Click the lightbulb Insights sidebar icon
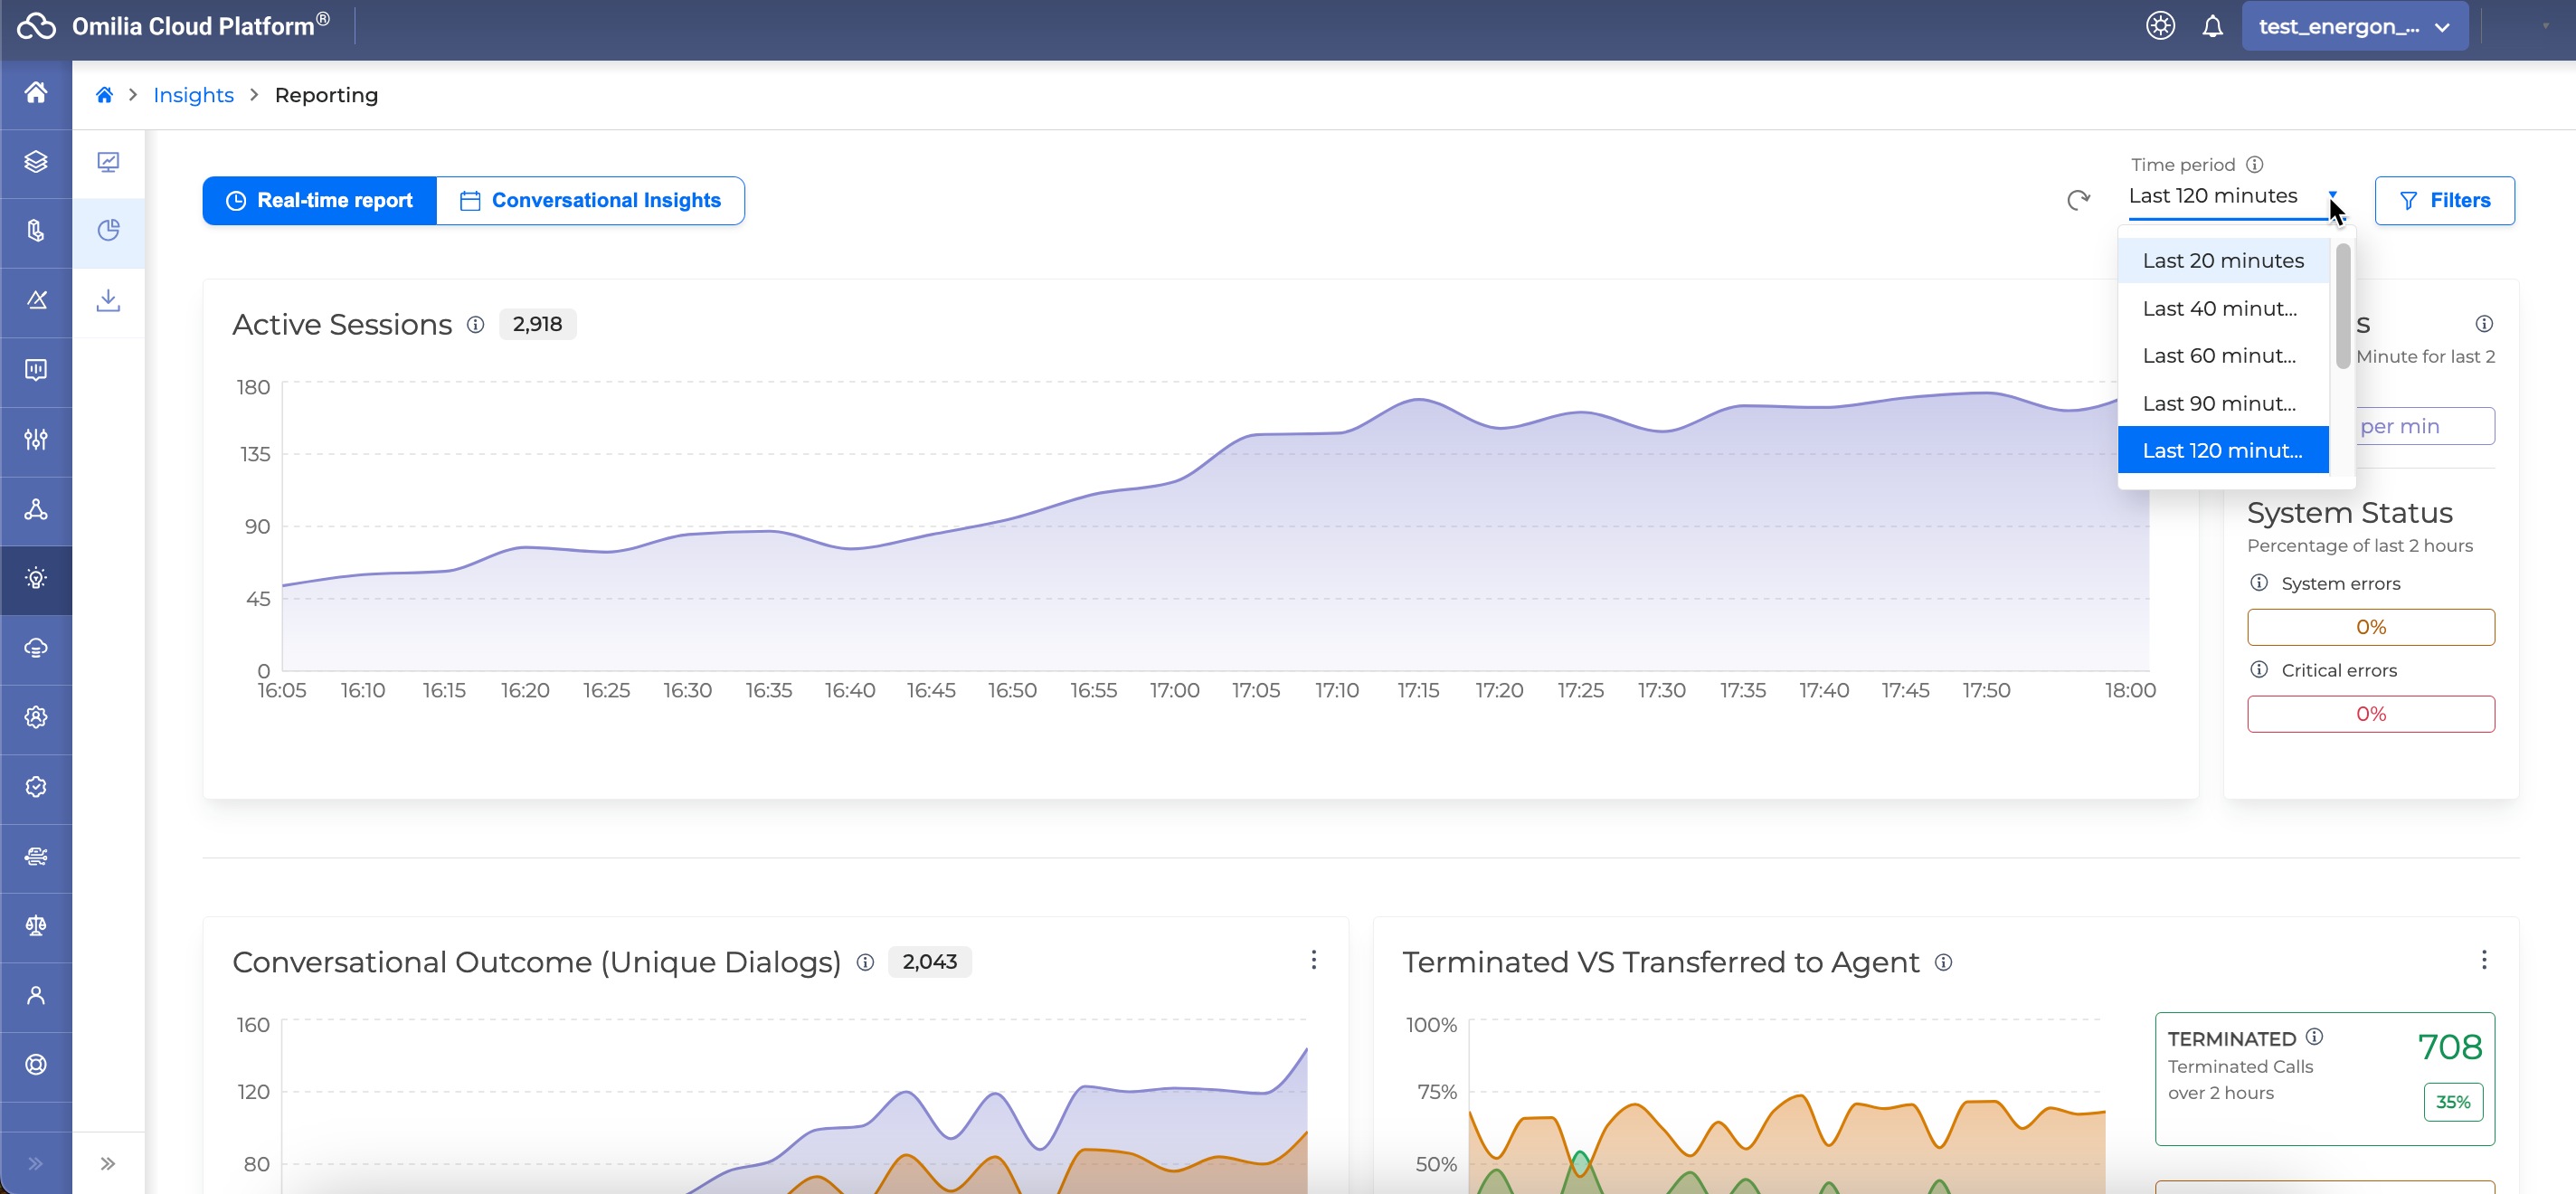The width and height of the screenshot is (2576, 1194). pos(36,579)
